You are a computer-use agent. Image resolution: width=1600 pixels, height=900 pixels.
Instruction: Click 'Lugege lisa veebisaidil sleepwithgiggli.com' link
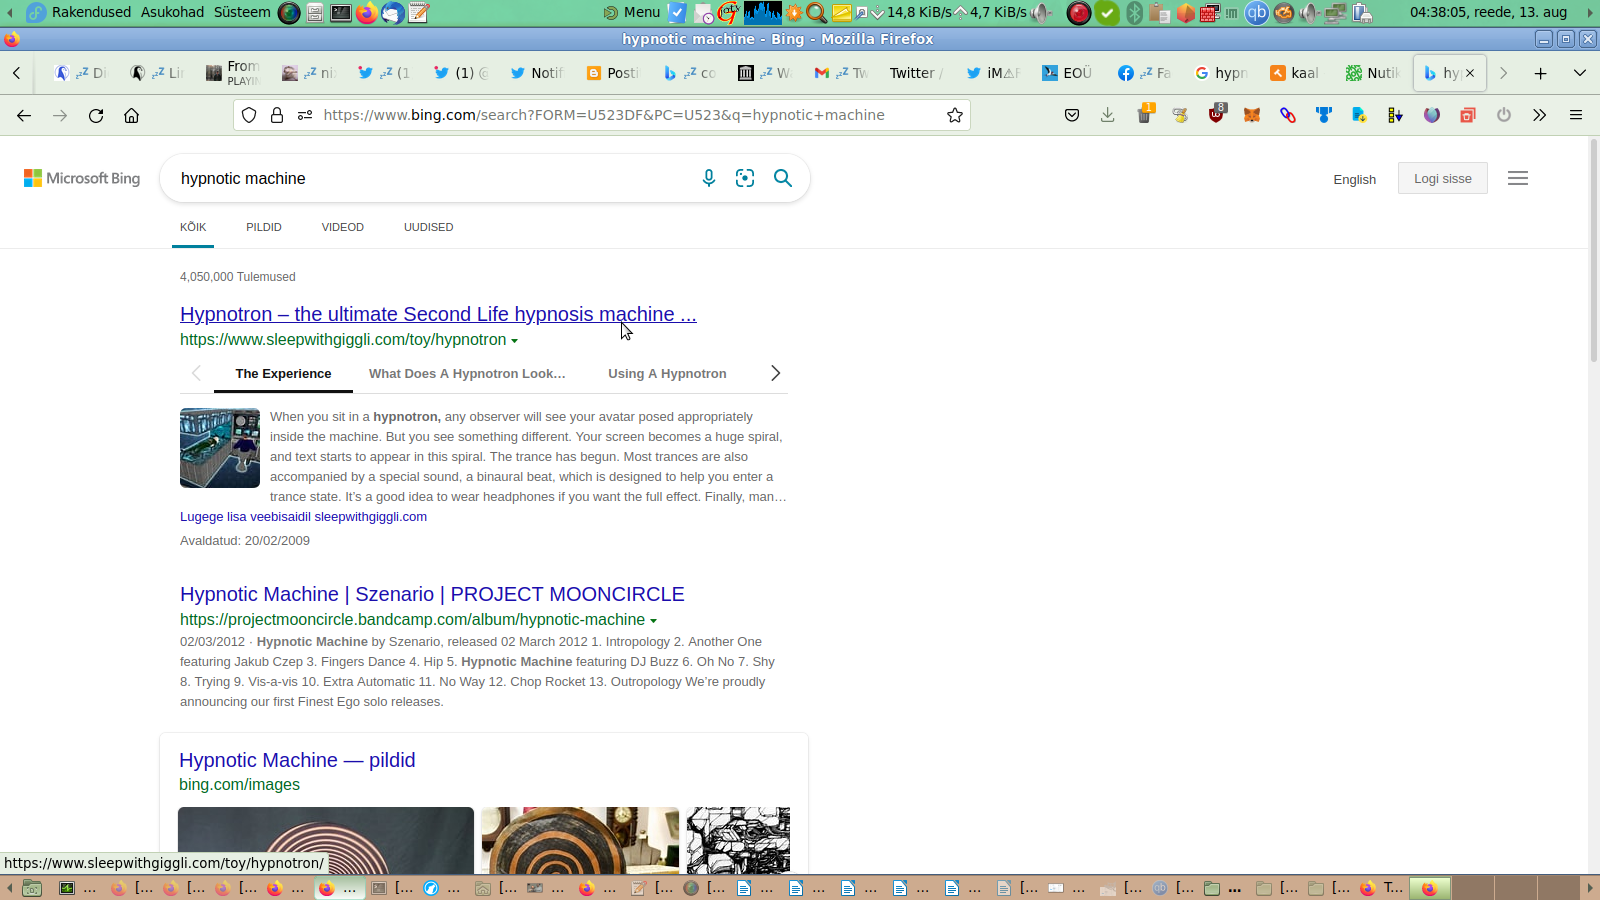tap(303, 517)
